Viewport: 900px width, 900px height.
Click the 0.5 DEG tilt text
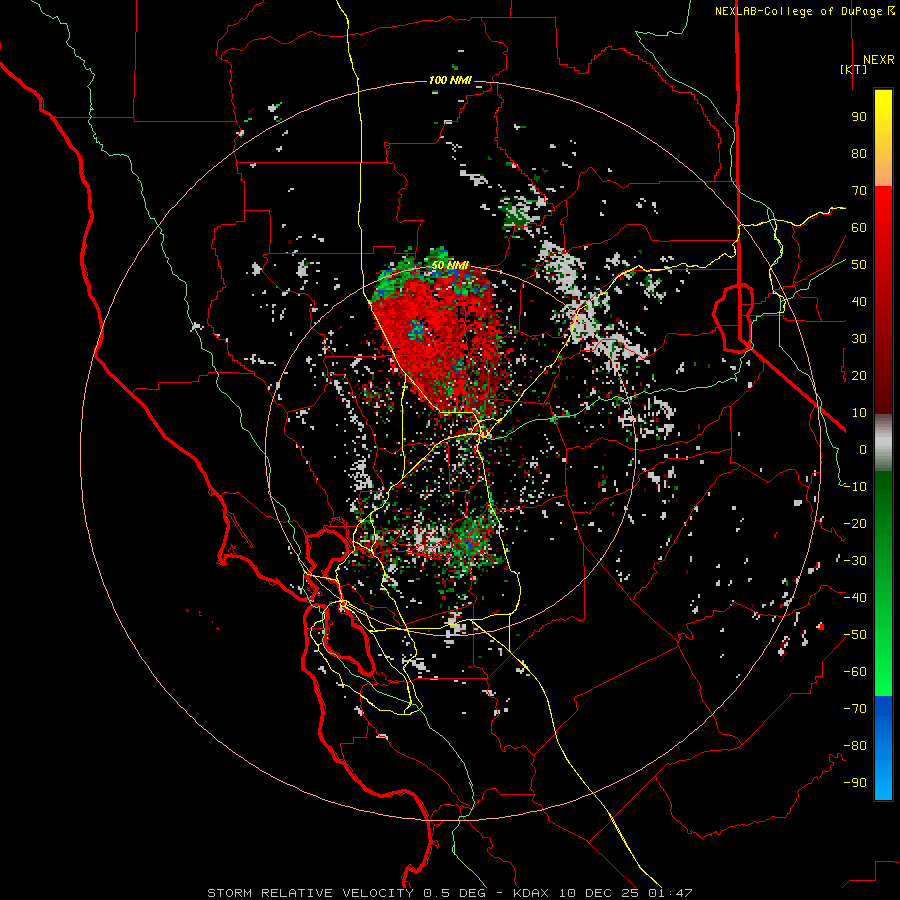click(455, 893)
